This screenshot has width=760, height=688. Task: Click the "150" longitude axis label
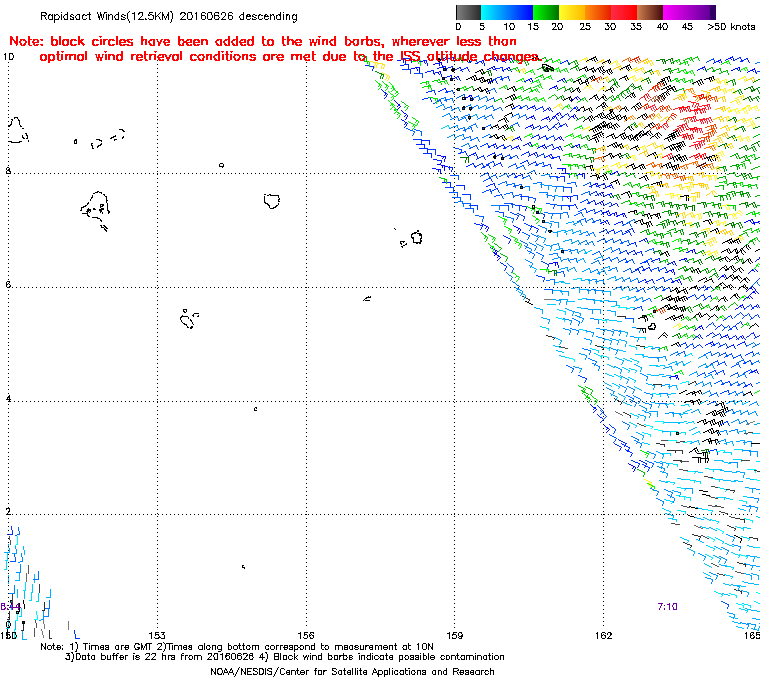click(9, 635)
